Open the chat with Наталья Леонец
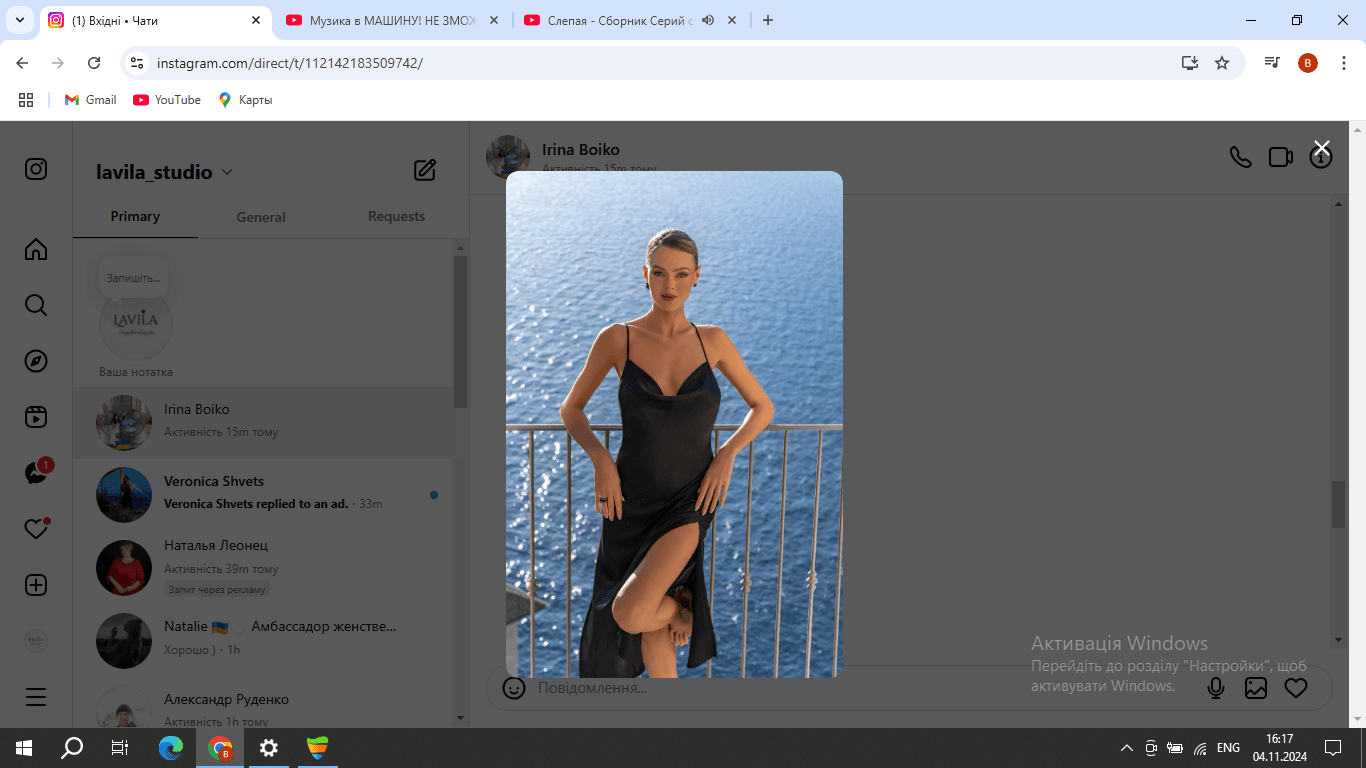1366x768 pixels. [262, 568]
